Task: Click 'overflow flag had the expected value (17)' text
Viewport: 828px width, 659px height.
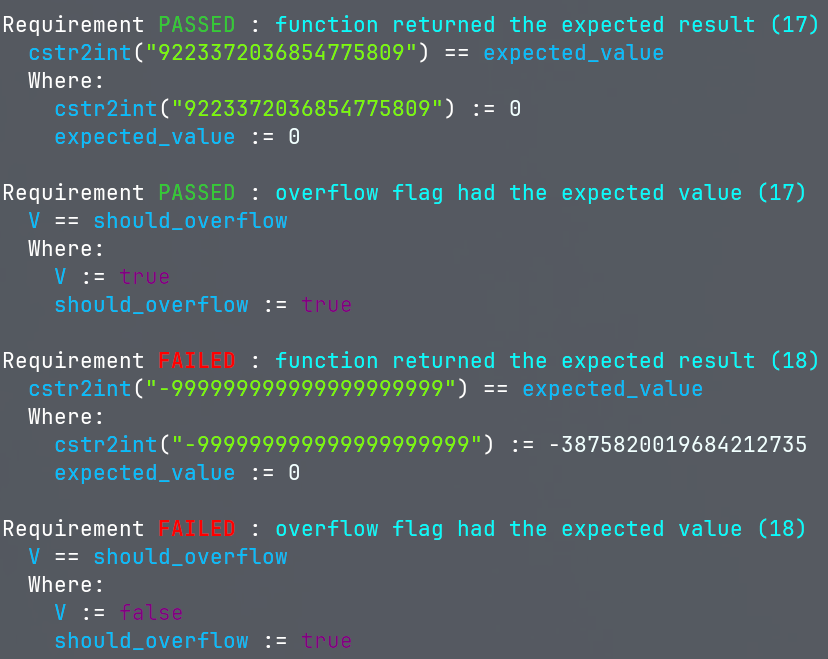Action: [x=540, y=192]
